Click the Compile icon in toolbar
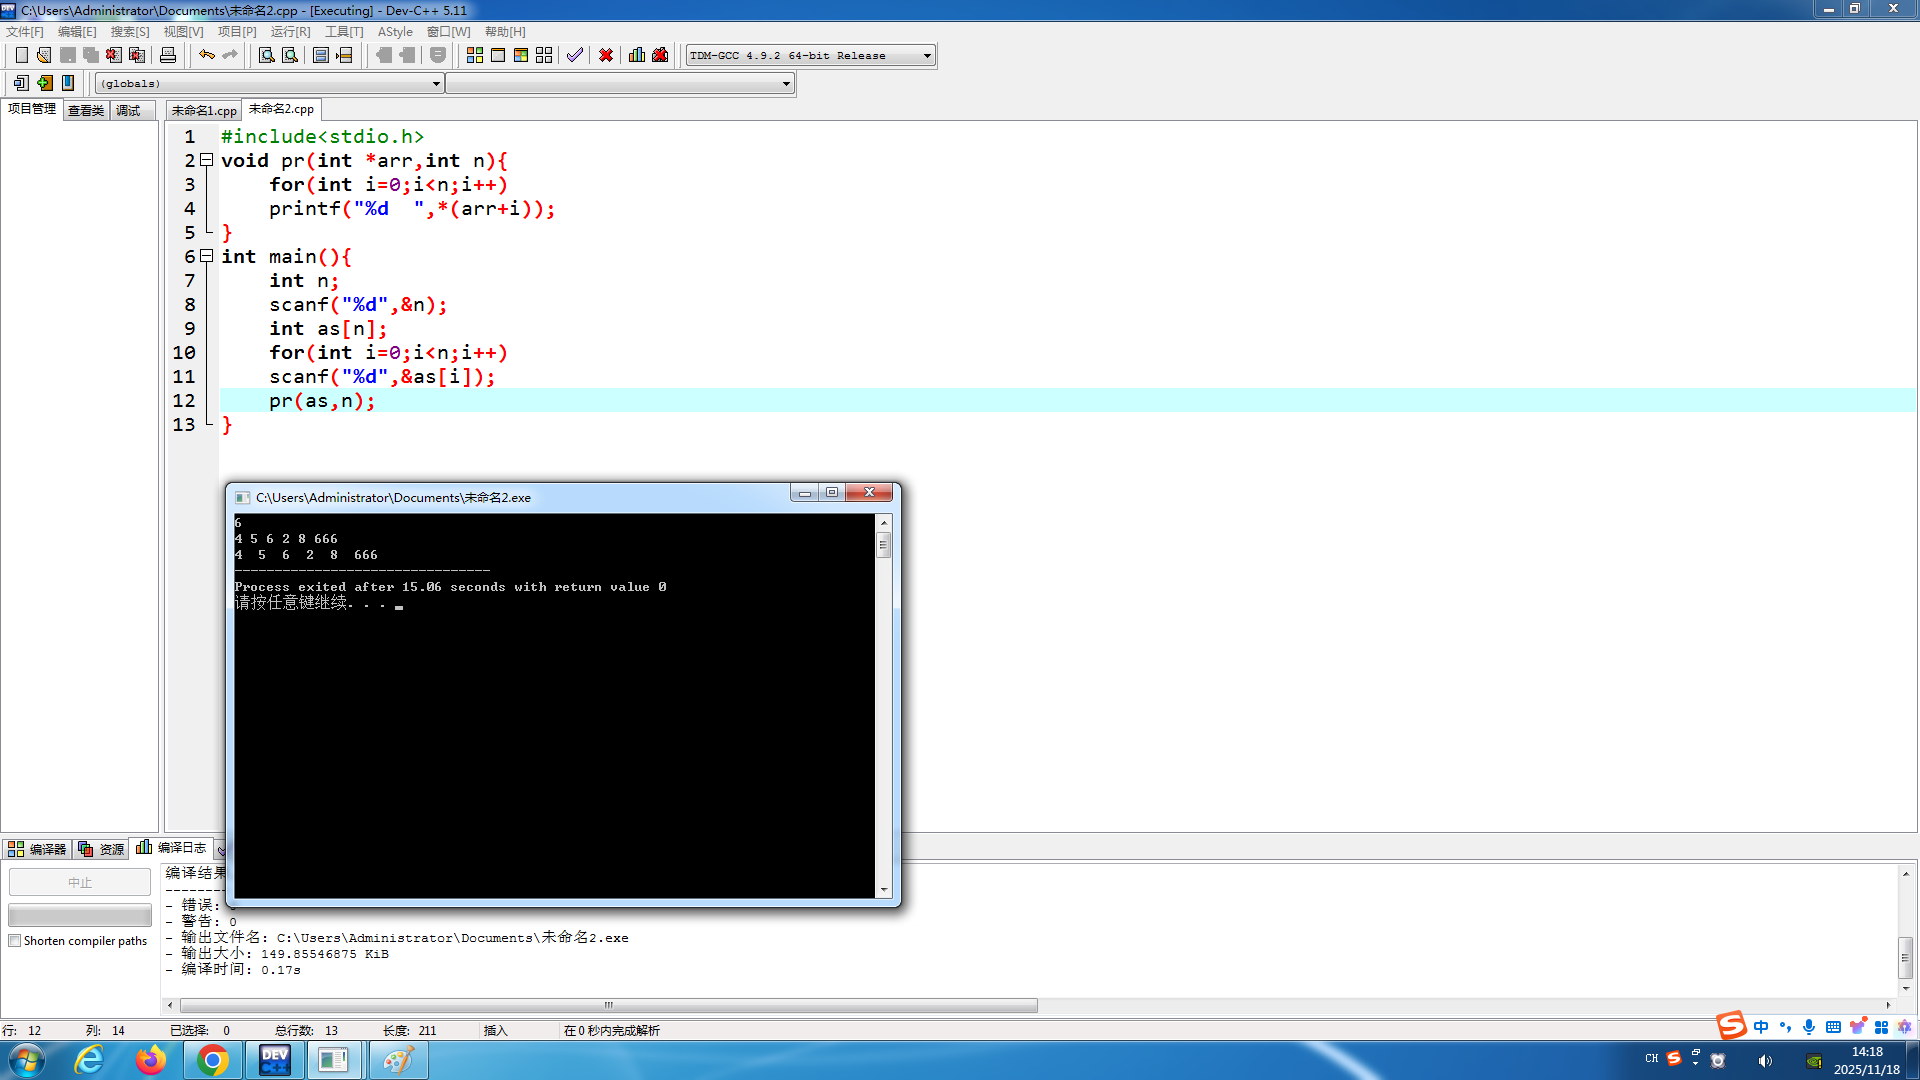 (x=475, y=55)
